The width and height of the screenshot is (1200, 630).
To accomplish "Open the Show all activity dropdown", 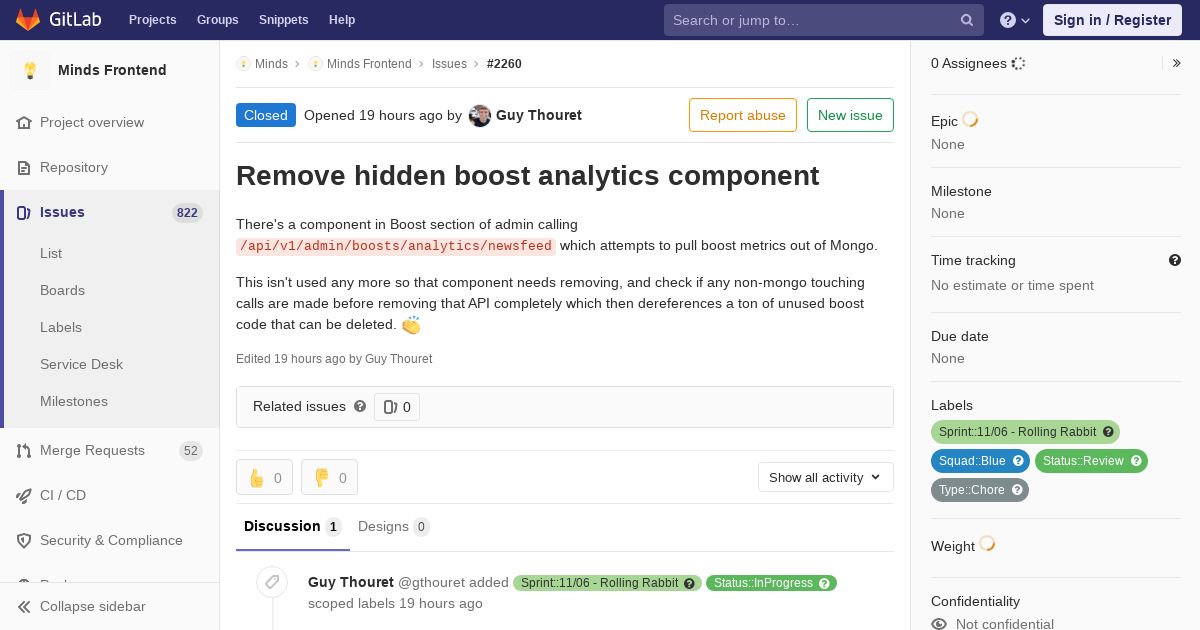I will (826, 477).
